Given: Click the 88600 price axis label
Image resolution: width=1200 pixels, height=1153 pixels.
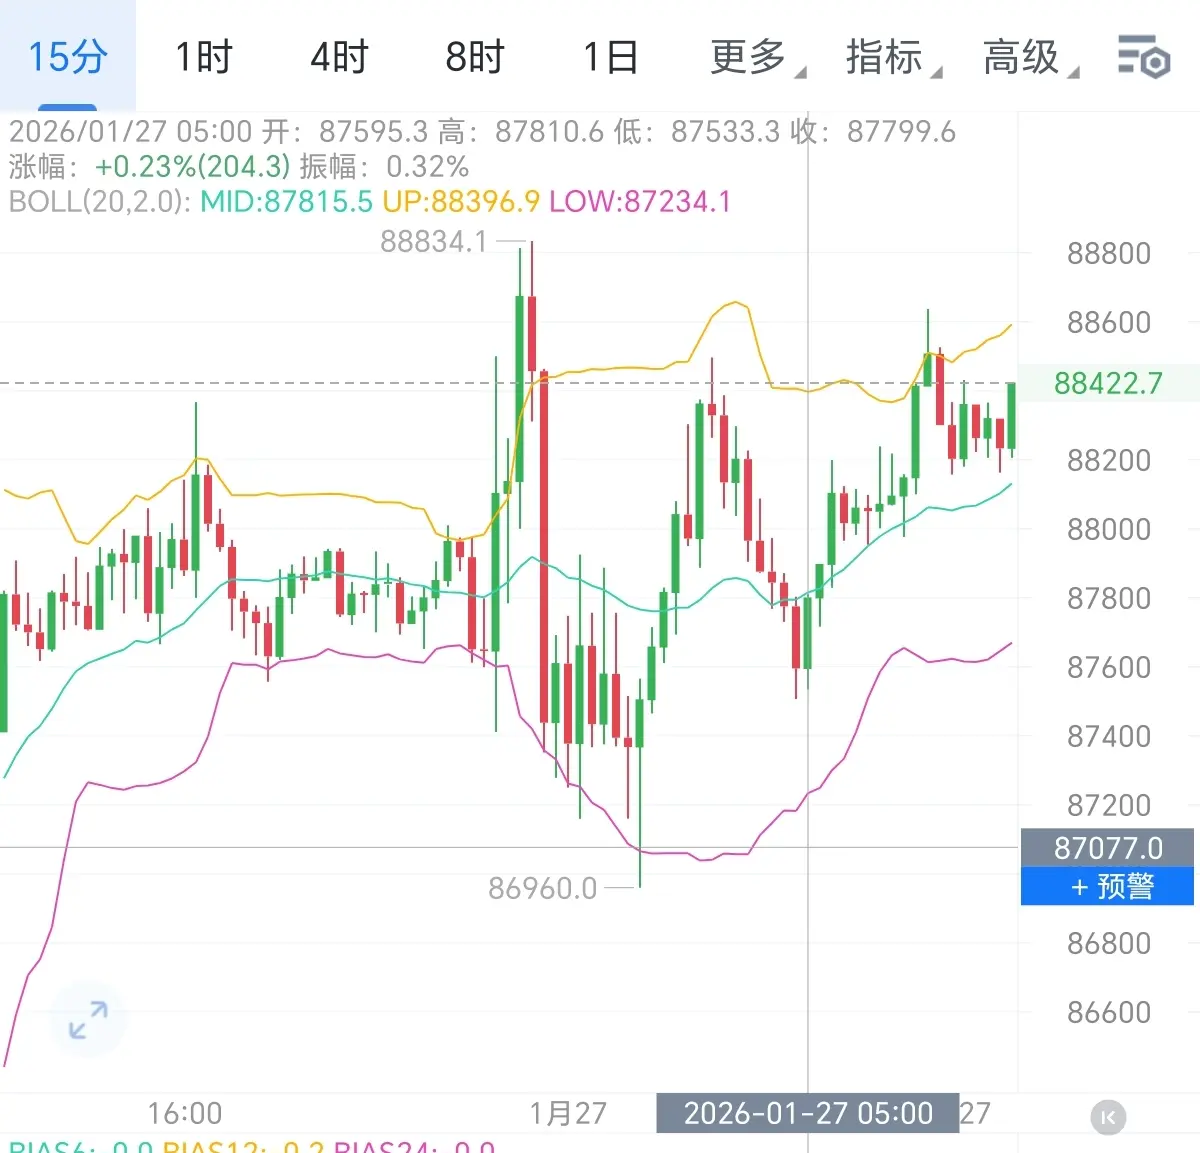Looking at the screenshot, I should click(x=1109, y=322).
